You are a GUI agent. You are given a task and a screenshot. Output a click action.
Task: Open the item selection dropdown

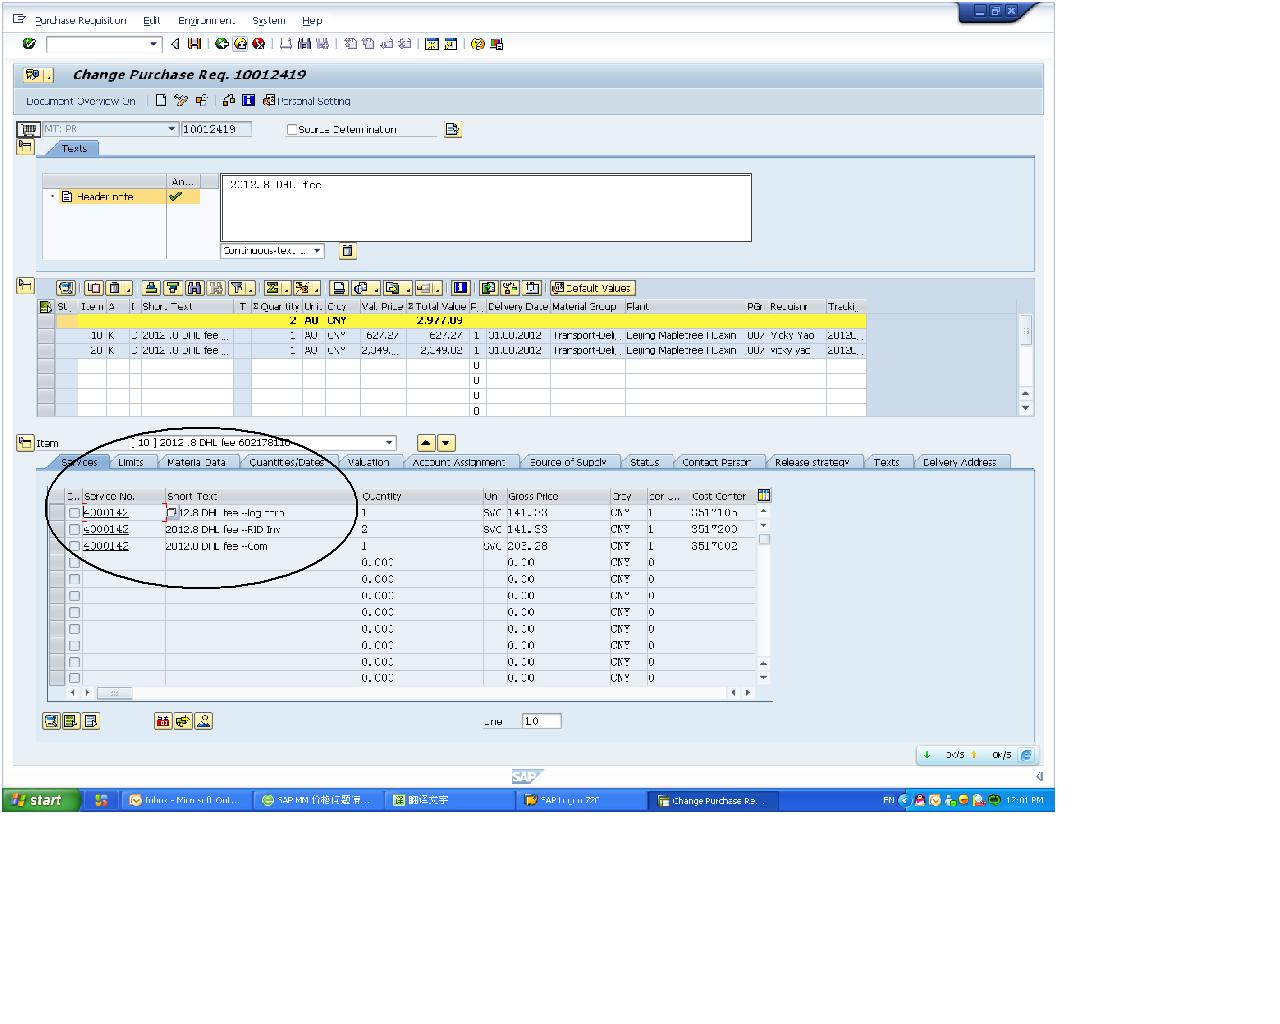(x=389, y=443)
